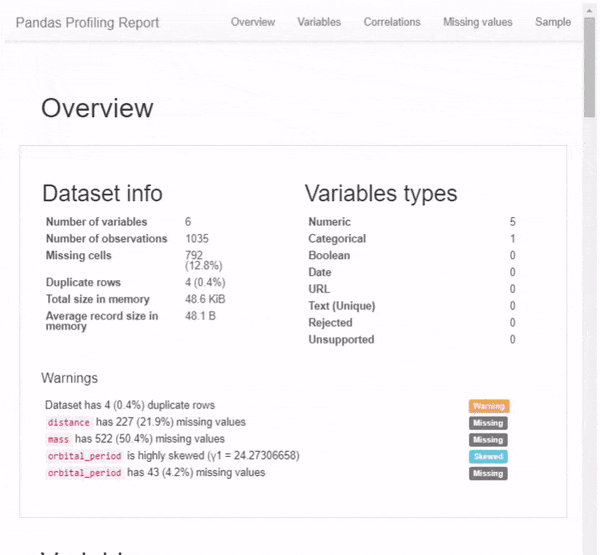The image size is (600, 555).
Task: Click the missing cells value 792 (12.8%)
Action: coord(203,260)
